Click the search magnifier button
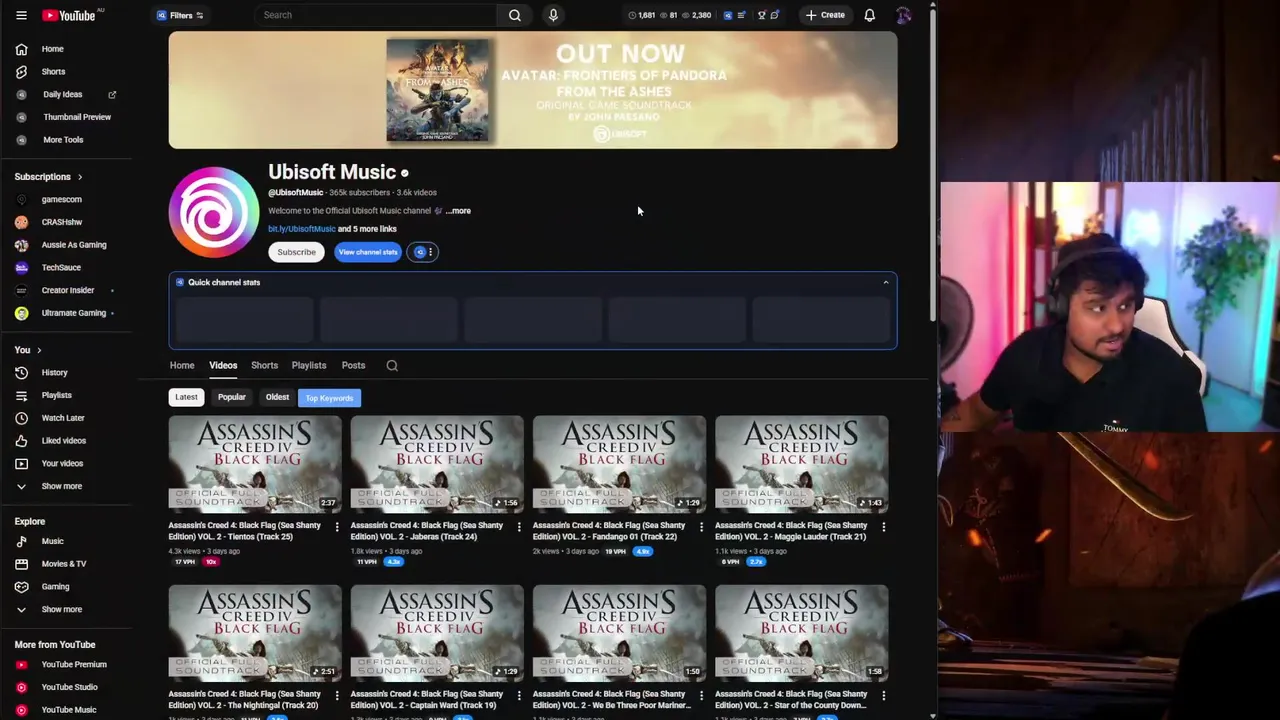Screen dimensions: 1280x720 click(514, 15)
